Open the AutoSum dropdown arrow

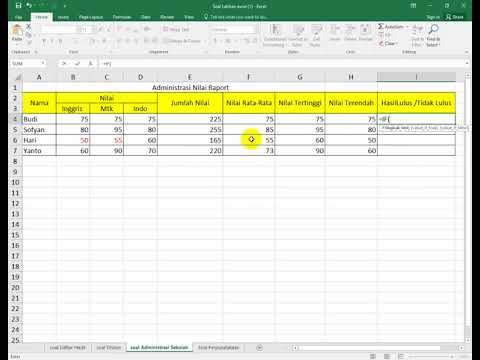[407, 26]
